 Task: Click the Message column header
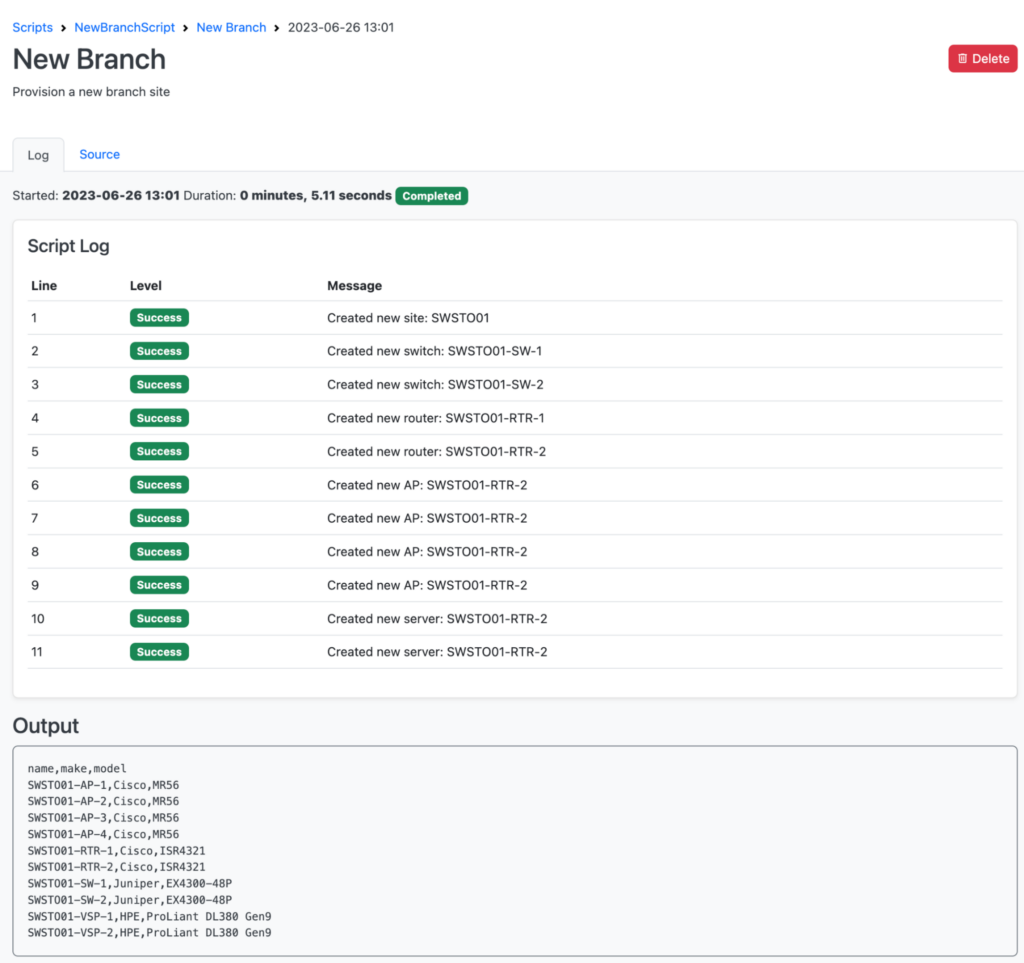[x=355, y=286]
